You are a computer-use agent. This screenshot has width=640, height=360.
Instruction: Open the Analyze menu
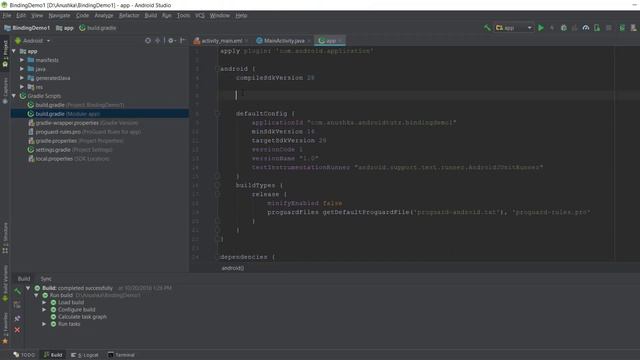104,16
